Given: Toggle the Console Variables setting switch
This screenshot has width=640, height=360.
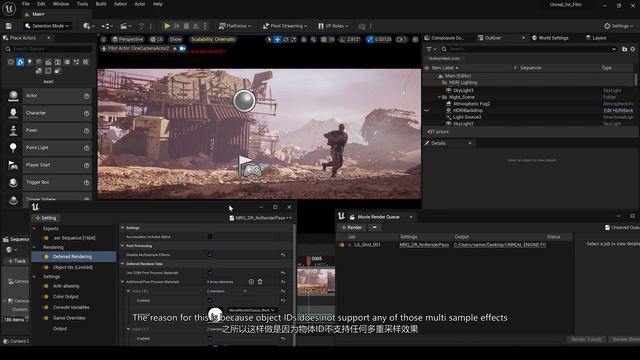Looking at the screenshot, I should [x=46, y=307].
